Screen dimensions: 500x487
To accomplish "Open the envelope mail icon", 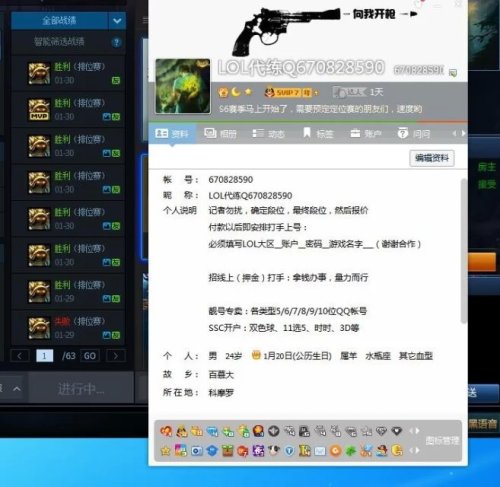I will pyautogui.click(x=320, y=451).
